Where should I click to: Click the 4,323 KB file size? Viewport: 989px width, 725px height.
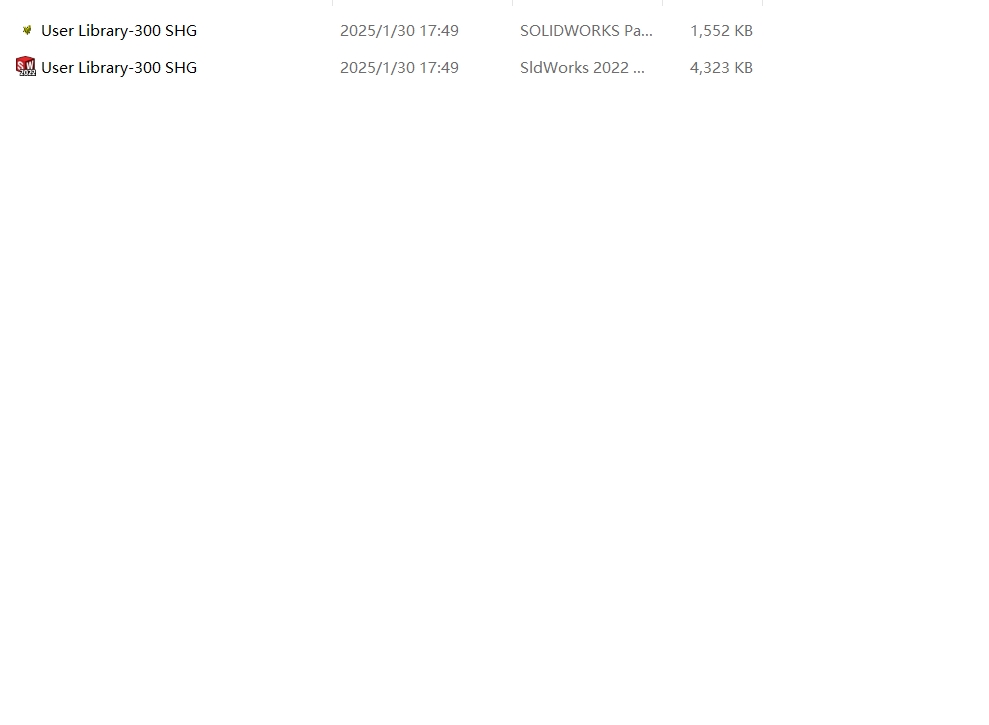(x=721, y=68)
